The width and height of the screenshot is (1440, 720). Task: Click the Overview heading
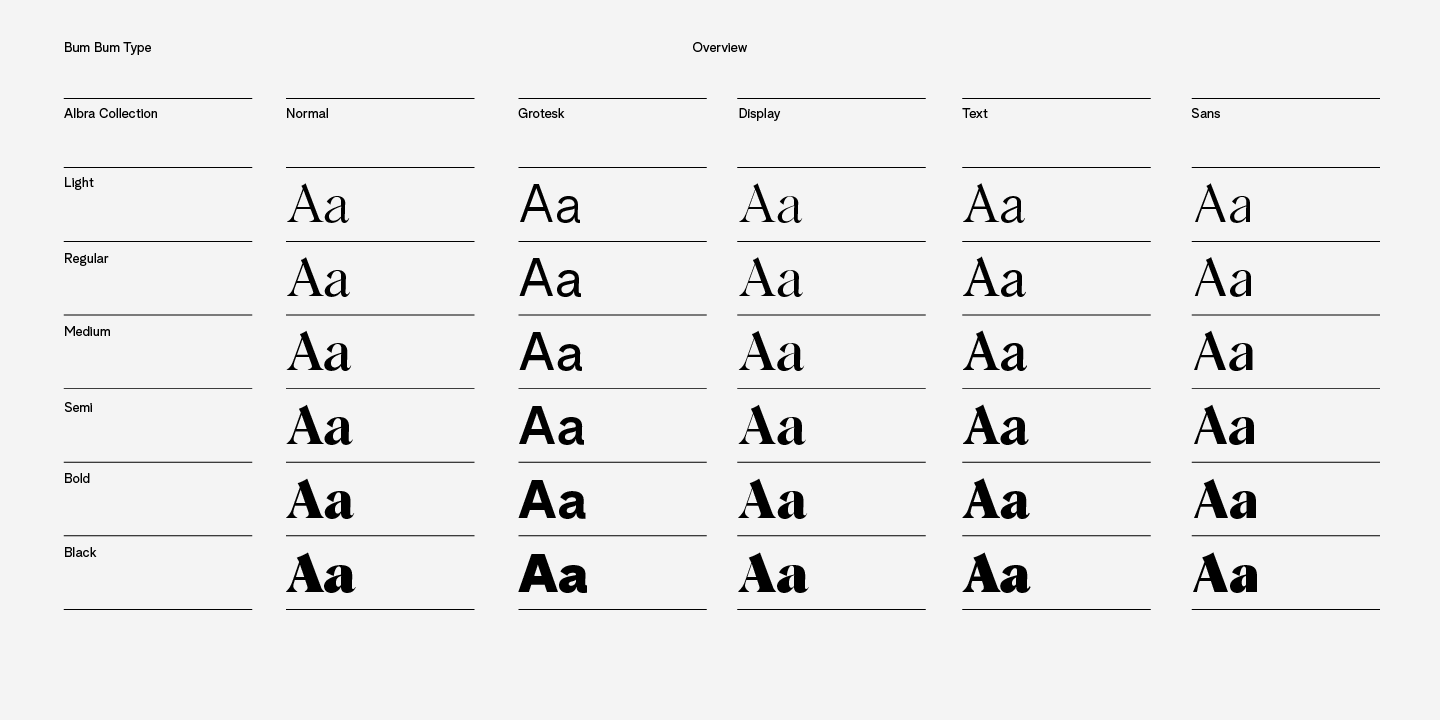[719, 48]
